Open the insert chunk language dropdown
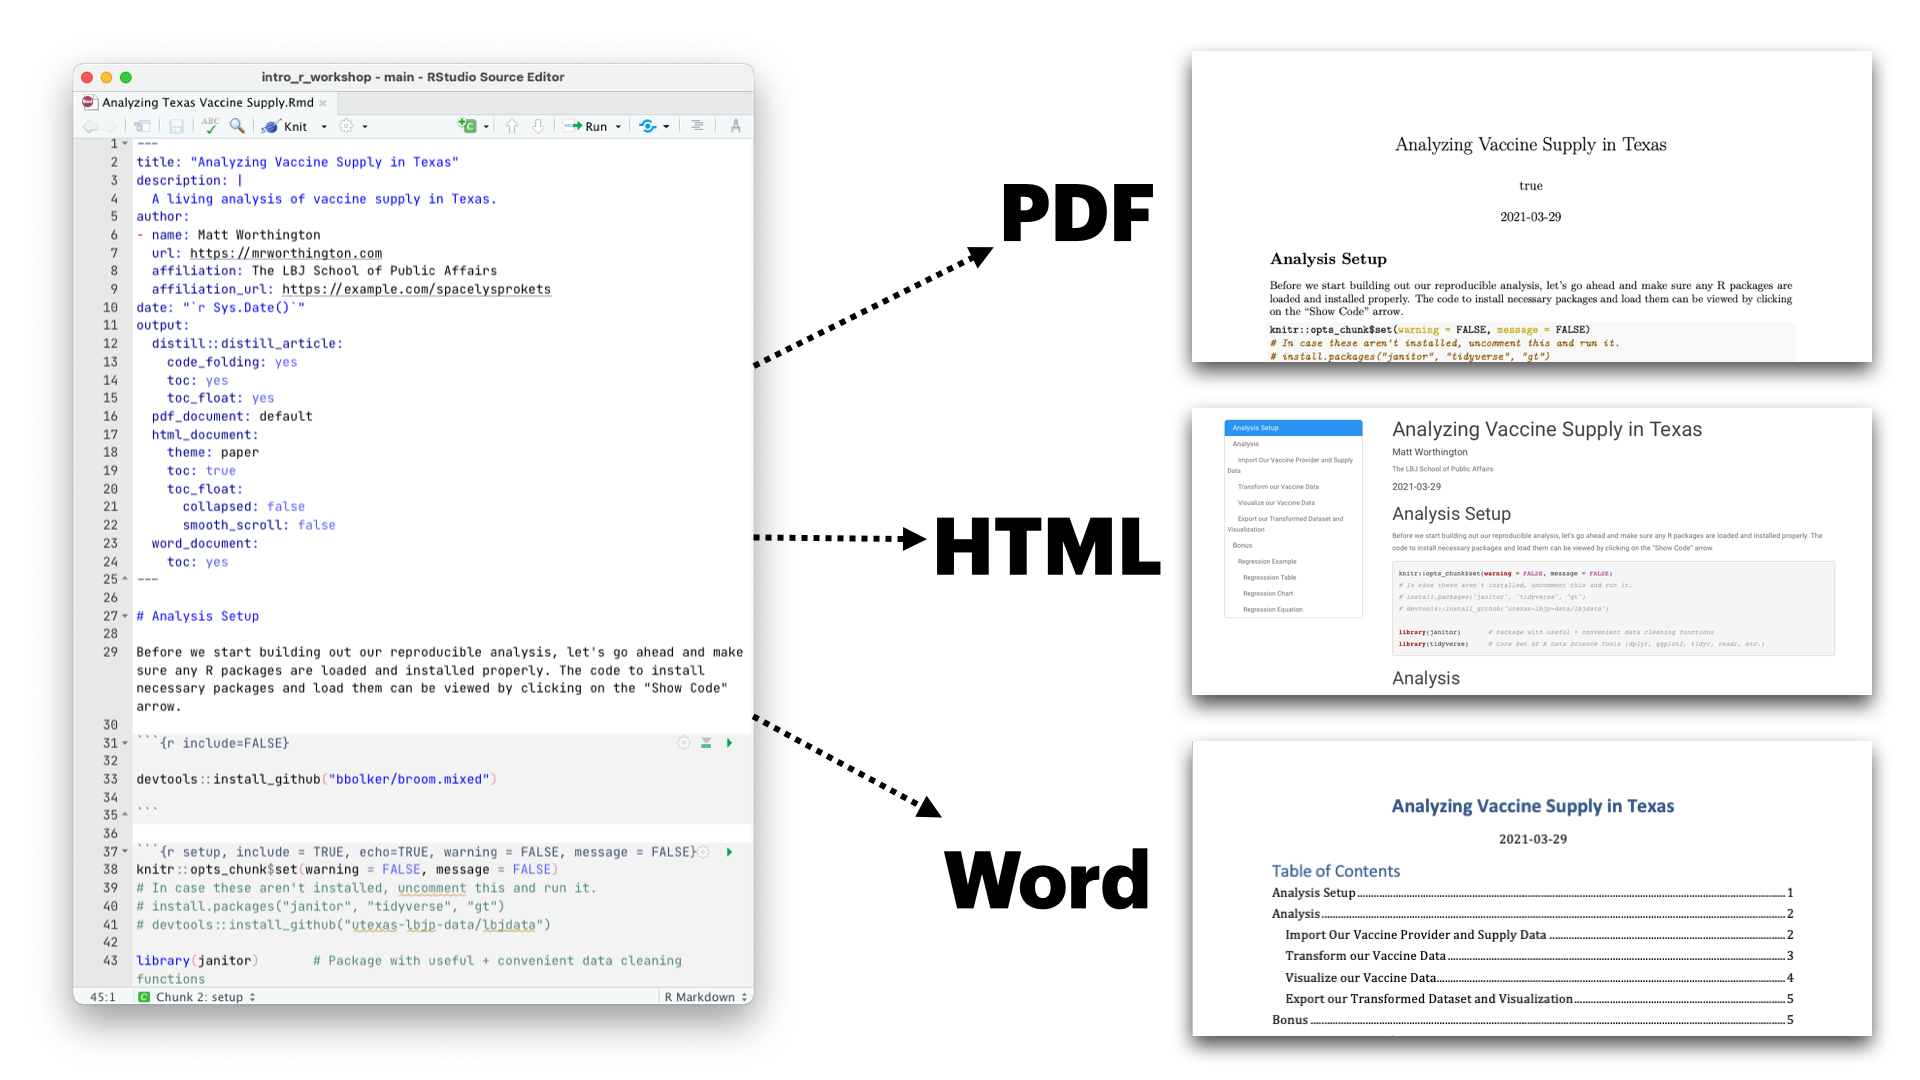This screenshot has width=1920, height=1080. pos(487,127)
